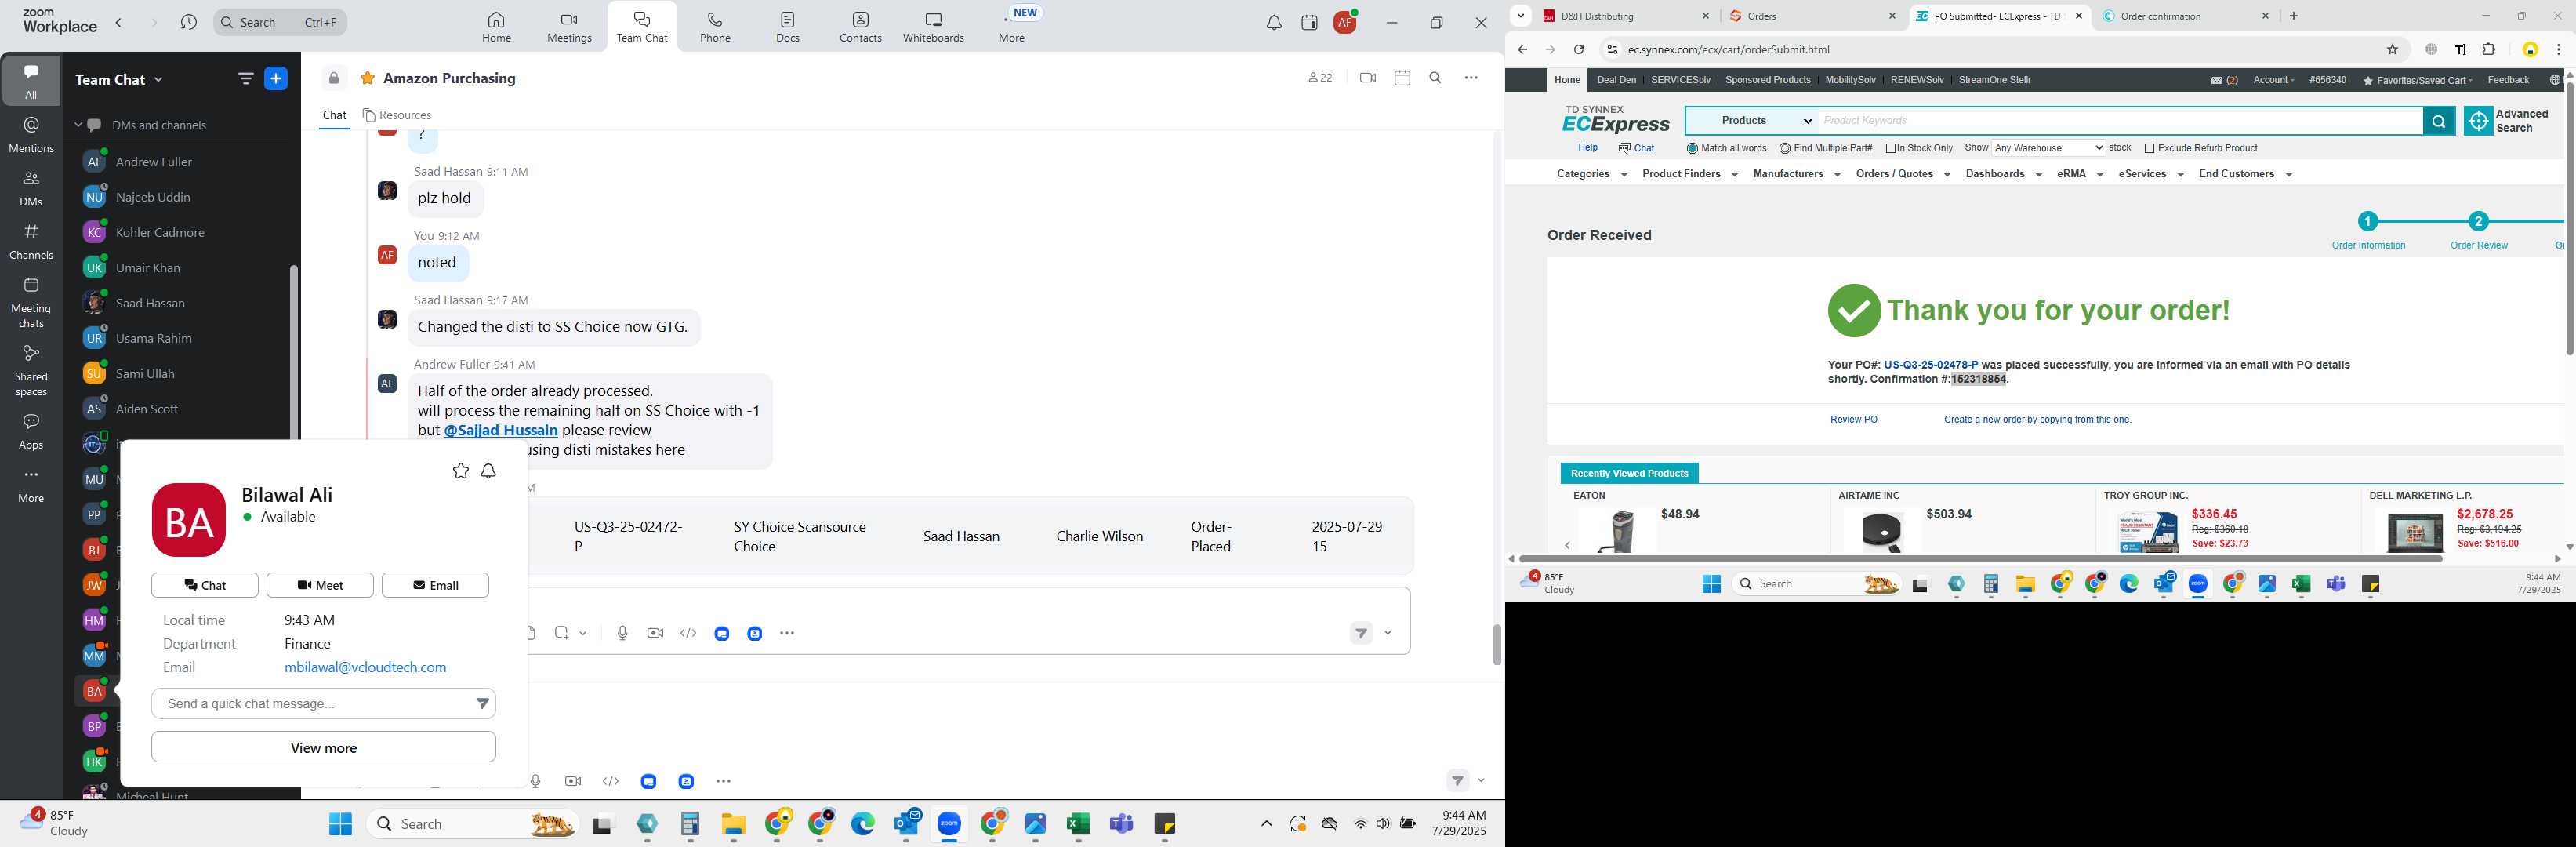The image size is (2576, 847).
Task: Open the Account dropdown in ECExpress
Action: pos(2273,80)
